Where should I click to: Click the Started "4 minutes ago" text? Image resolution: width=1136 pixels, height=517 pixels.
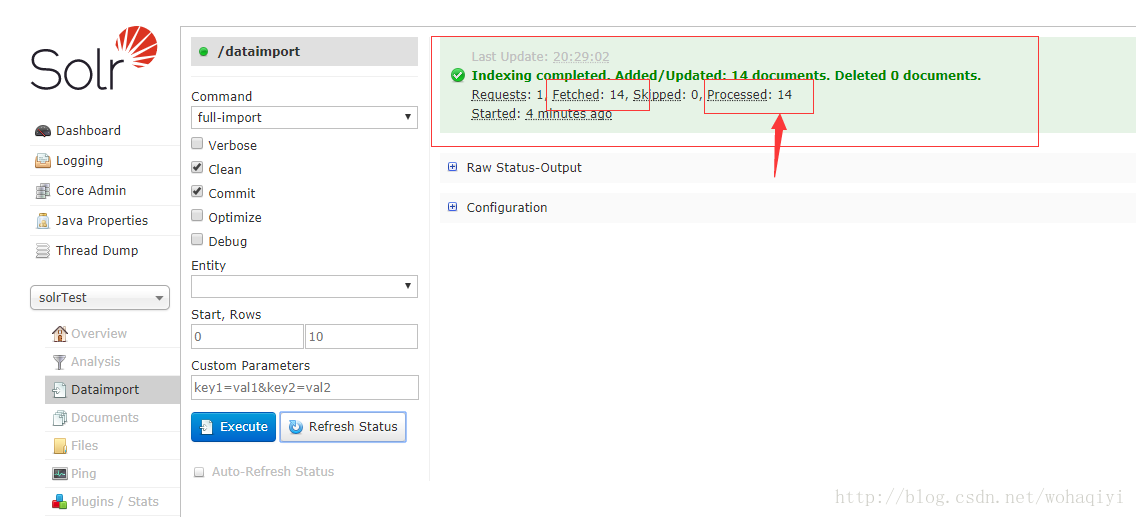click(x=569, y=114)
